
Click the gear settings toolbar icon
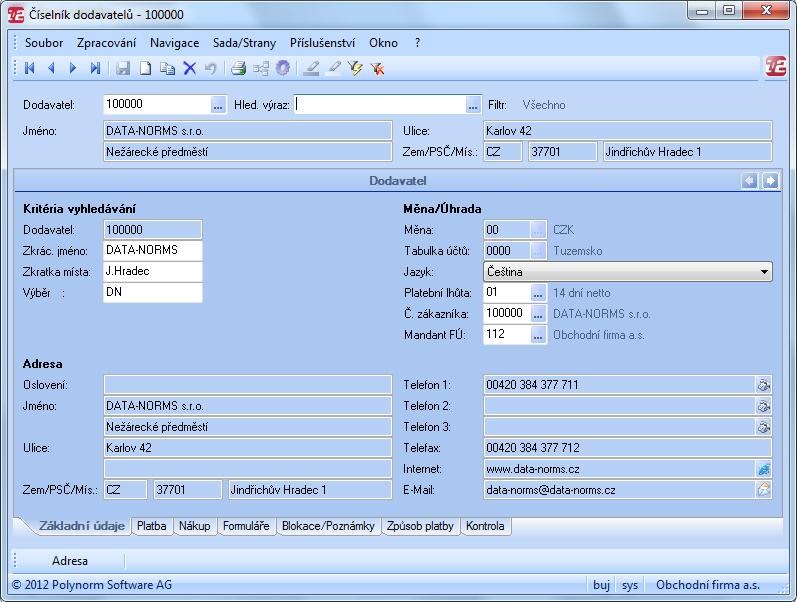(x=283, y=68)
